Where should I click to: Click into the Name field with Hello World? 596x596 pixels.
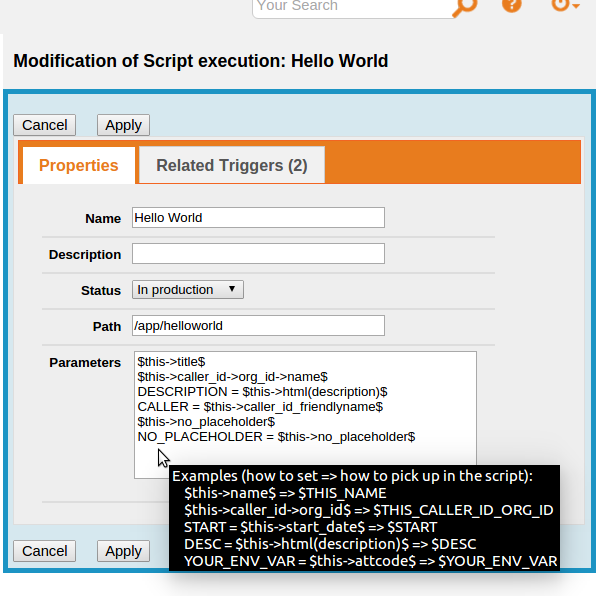(258, 218)
